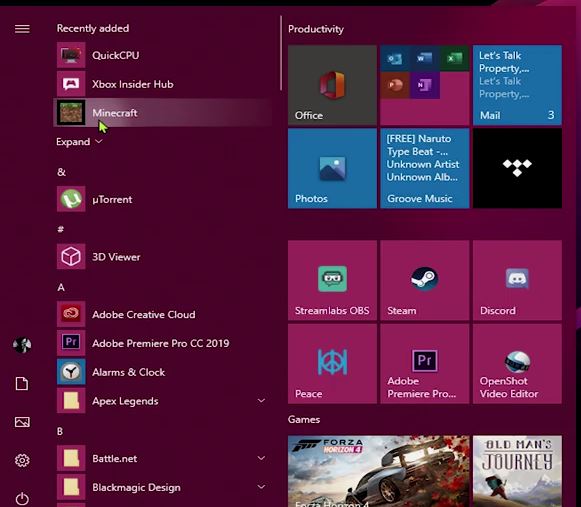The image size is (581, 507).
Task: Expand the Recently added list
Action: coord(79,142)
